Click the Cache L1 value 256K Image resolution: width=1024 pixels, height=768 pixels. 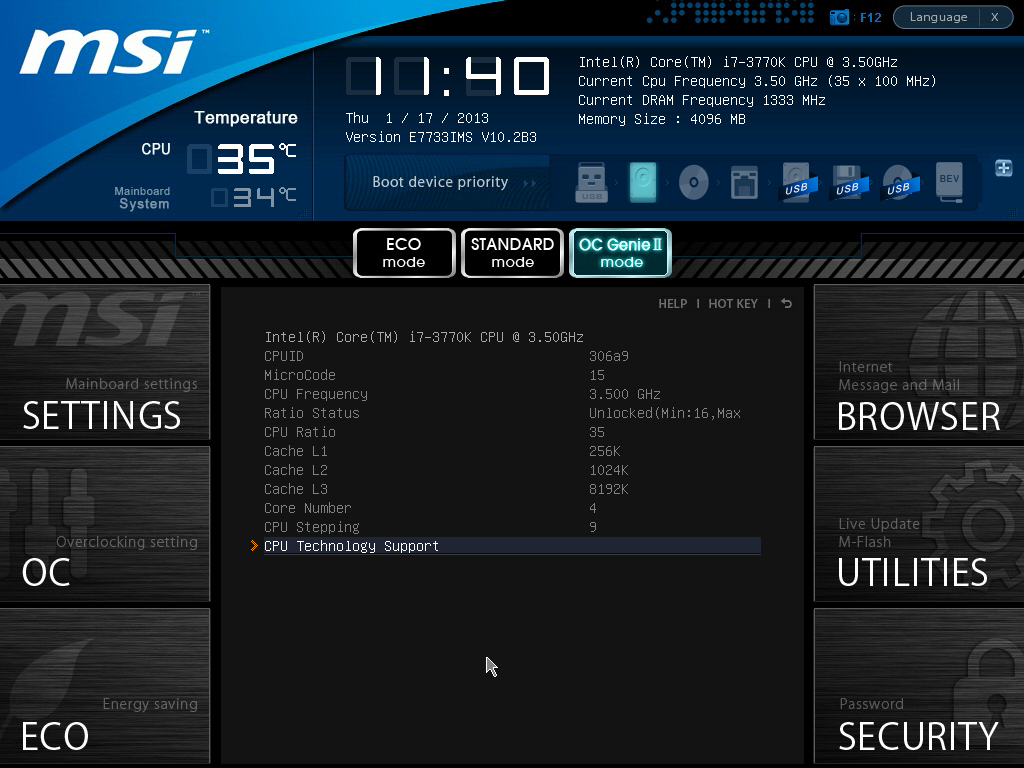(605, 451)
